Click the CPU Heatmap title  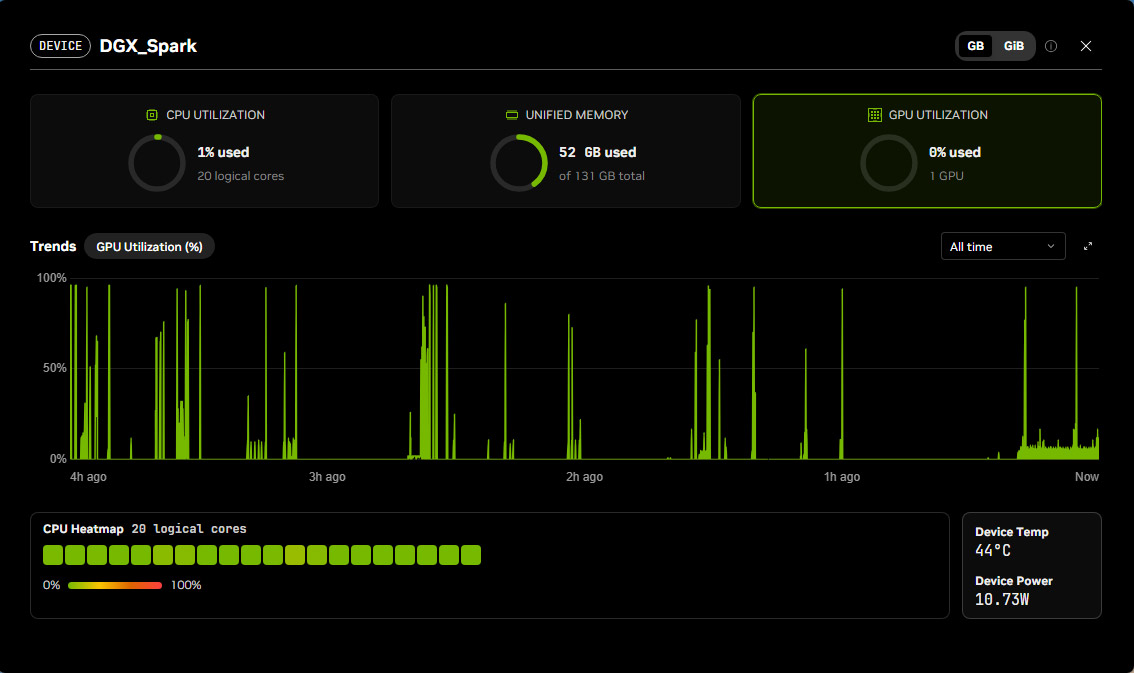(x=83, y=529)
